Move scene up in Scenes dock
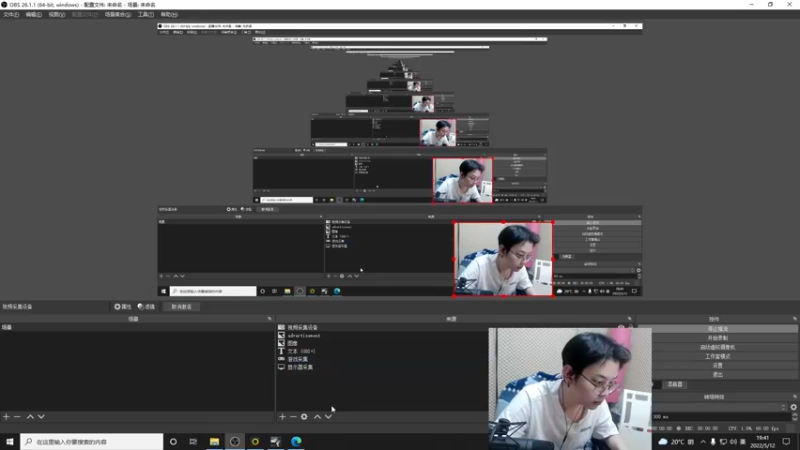The image size is (800, 450). (30, 417)
